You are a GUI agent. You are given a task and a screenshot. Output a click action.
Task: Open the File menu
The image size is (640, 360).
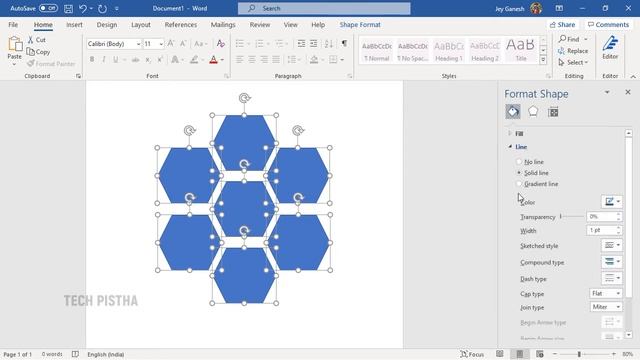13,24
